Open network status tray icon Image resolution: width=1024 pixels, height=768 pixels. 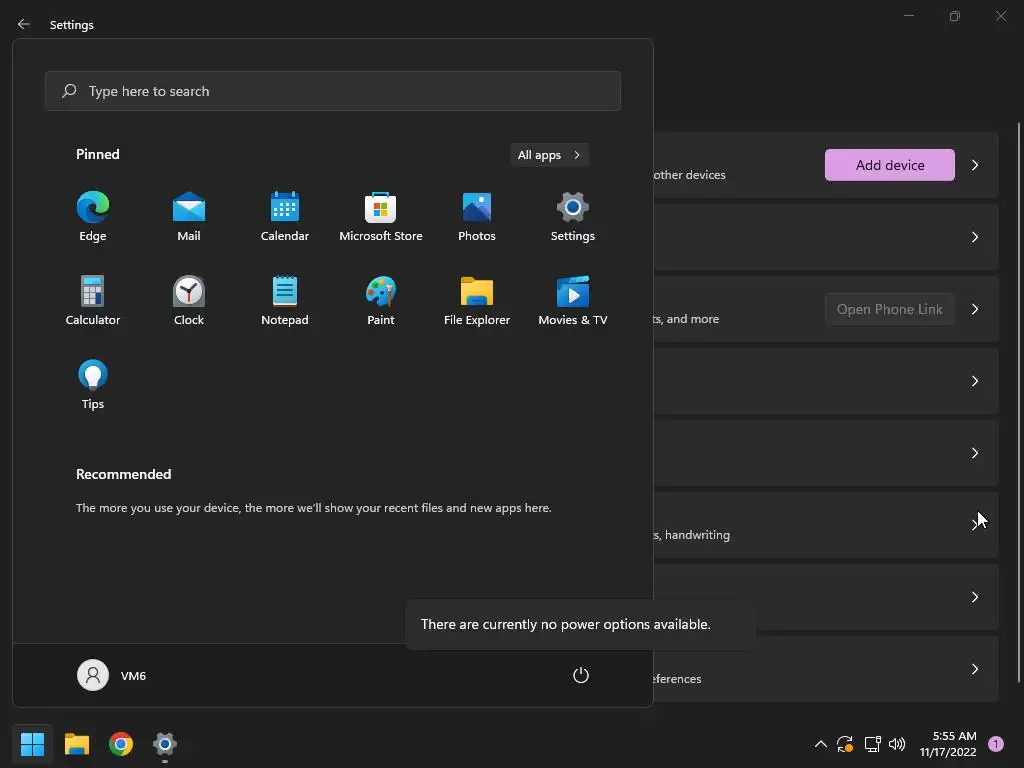coord(872,744)
